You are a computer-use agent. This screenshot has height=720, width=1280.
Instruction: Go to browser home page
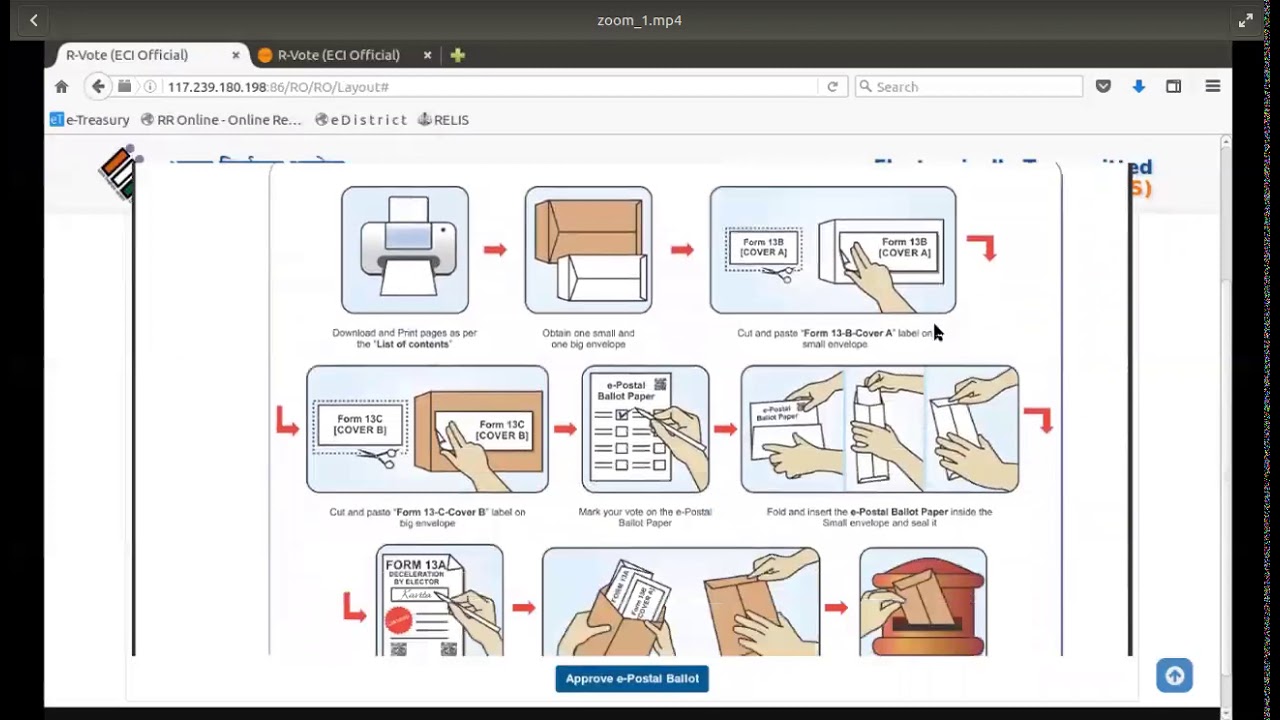[62, 87]
